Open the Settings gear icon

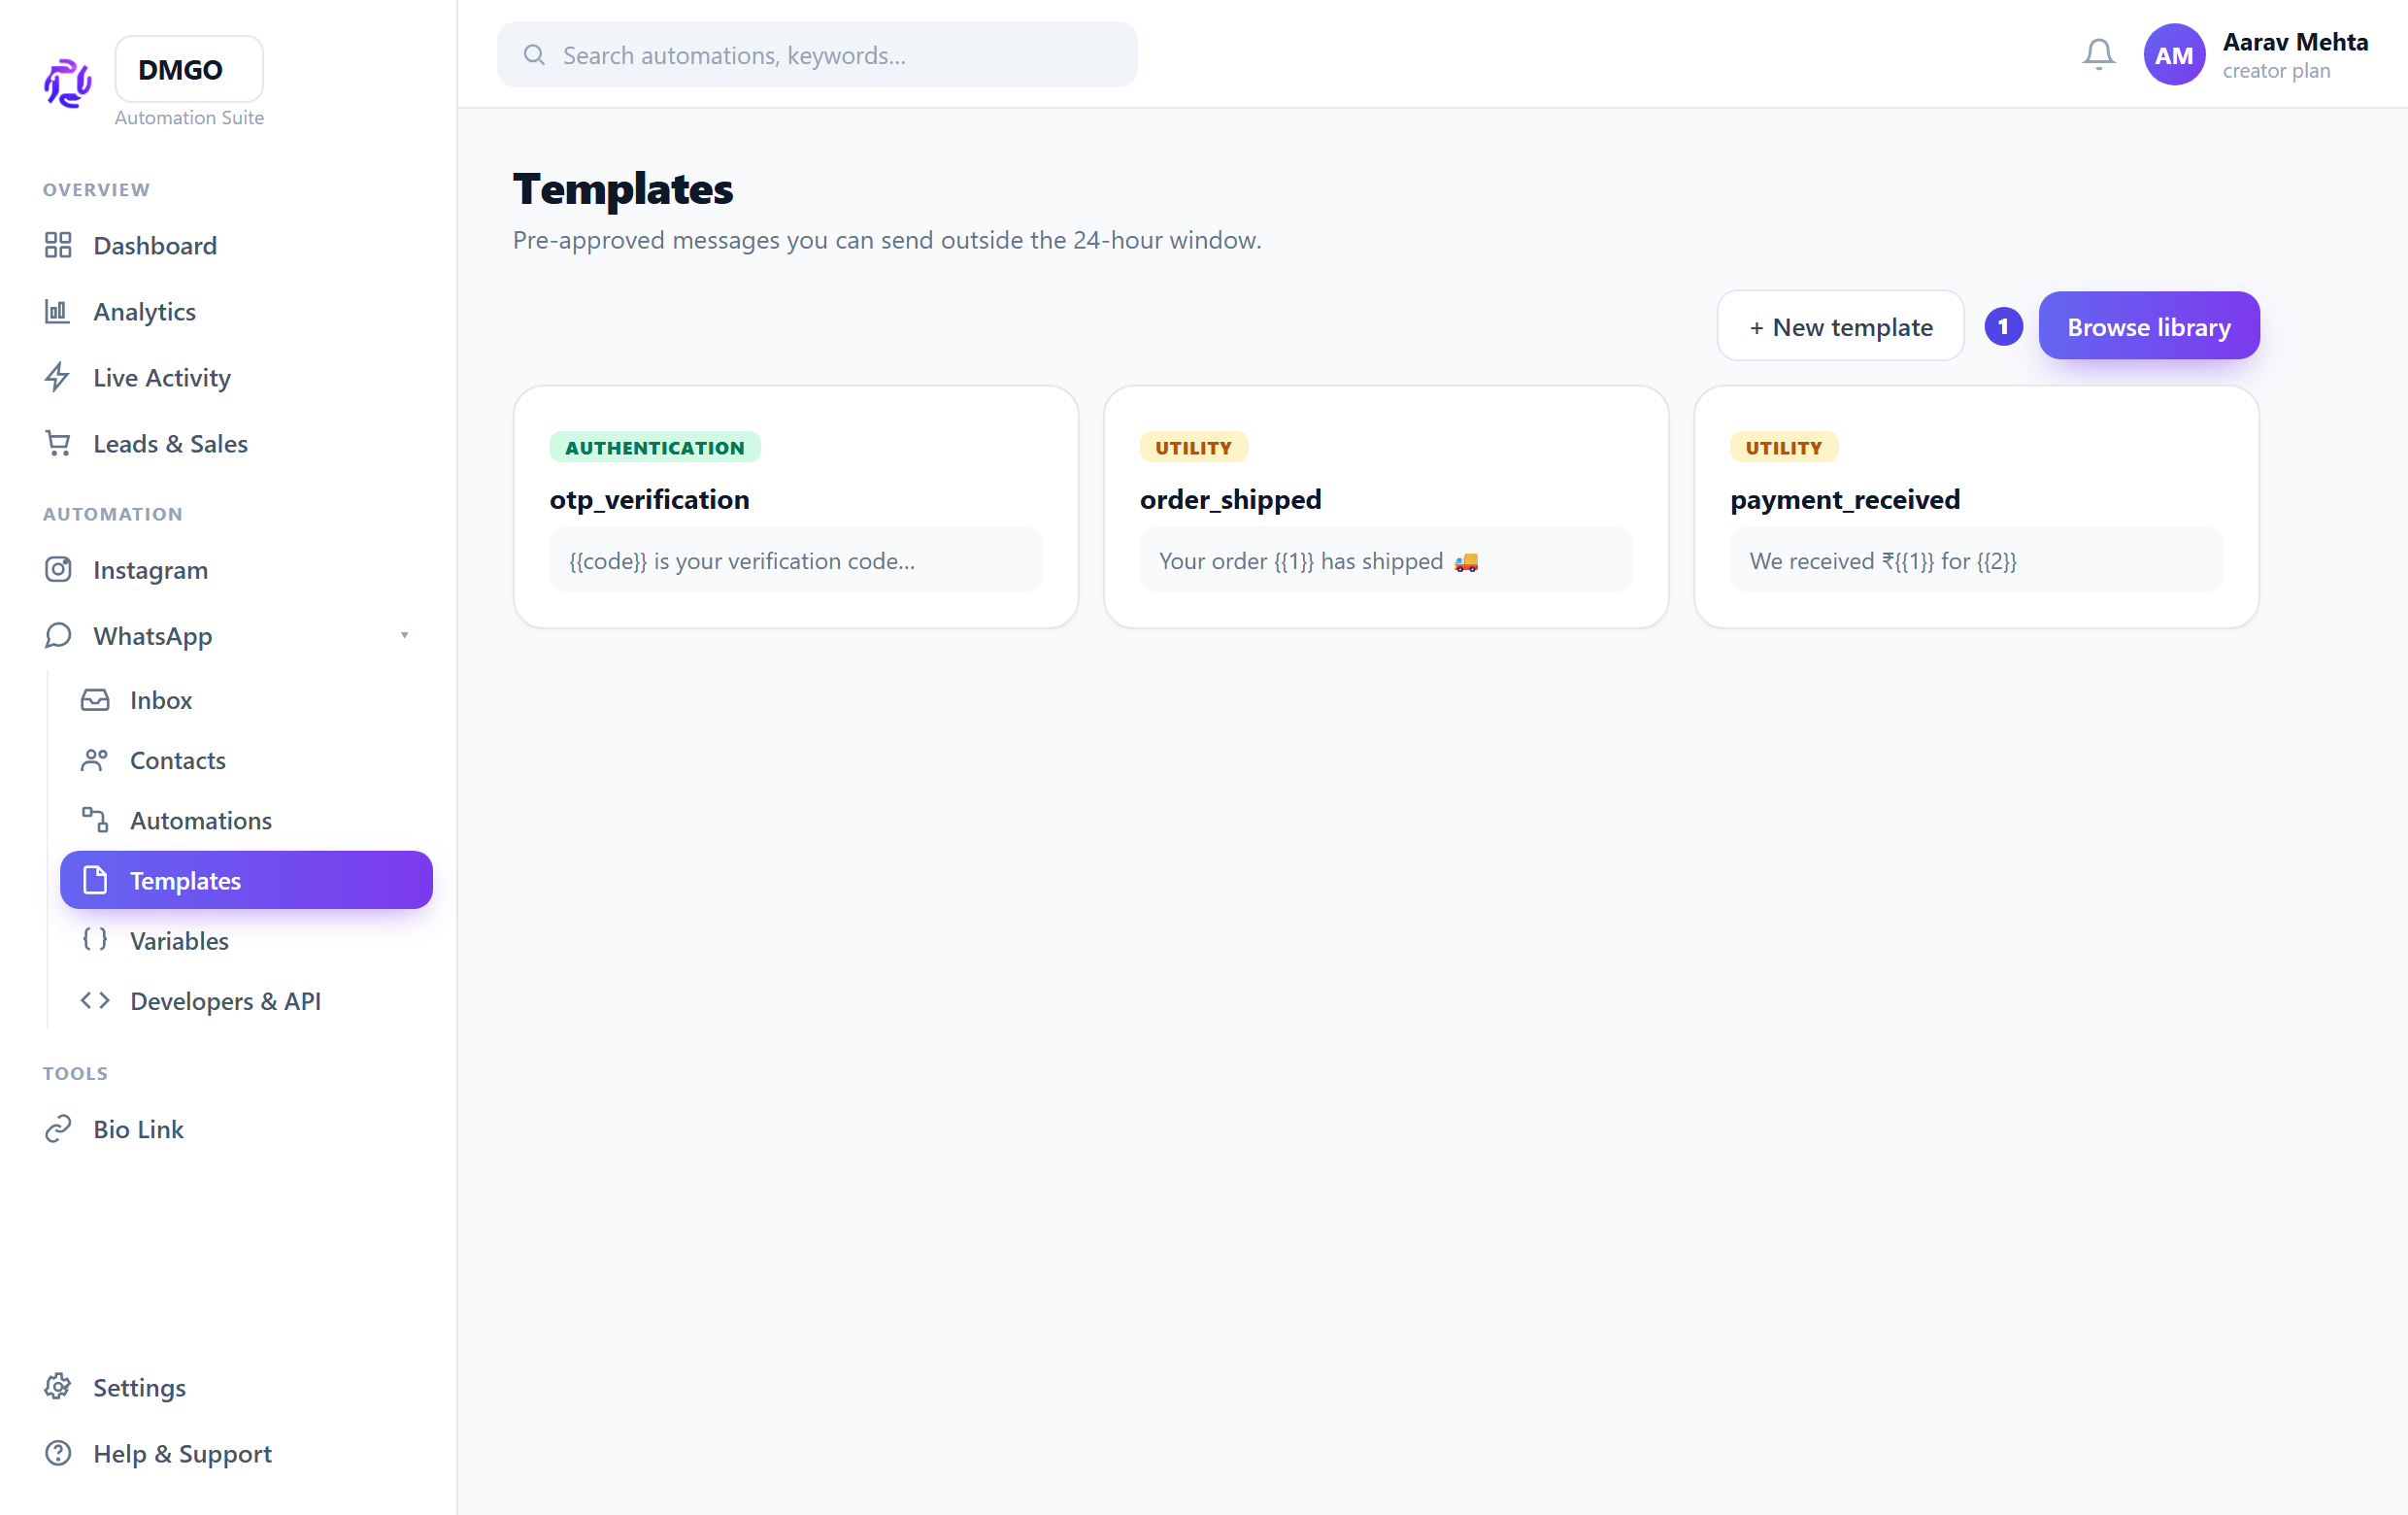click(x=58, y=1387)
